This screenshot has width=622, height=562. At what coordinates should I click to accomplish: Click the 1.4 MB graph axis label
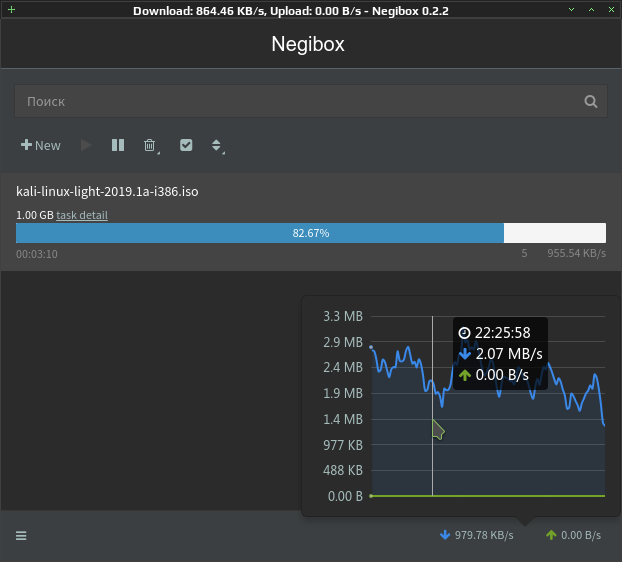click(x=343, y=419)
